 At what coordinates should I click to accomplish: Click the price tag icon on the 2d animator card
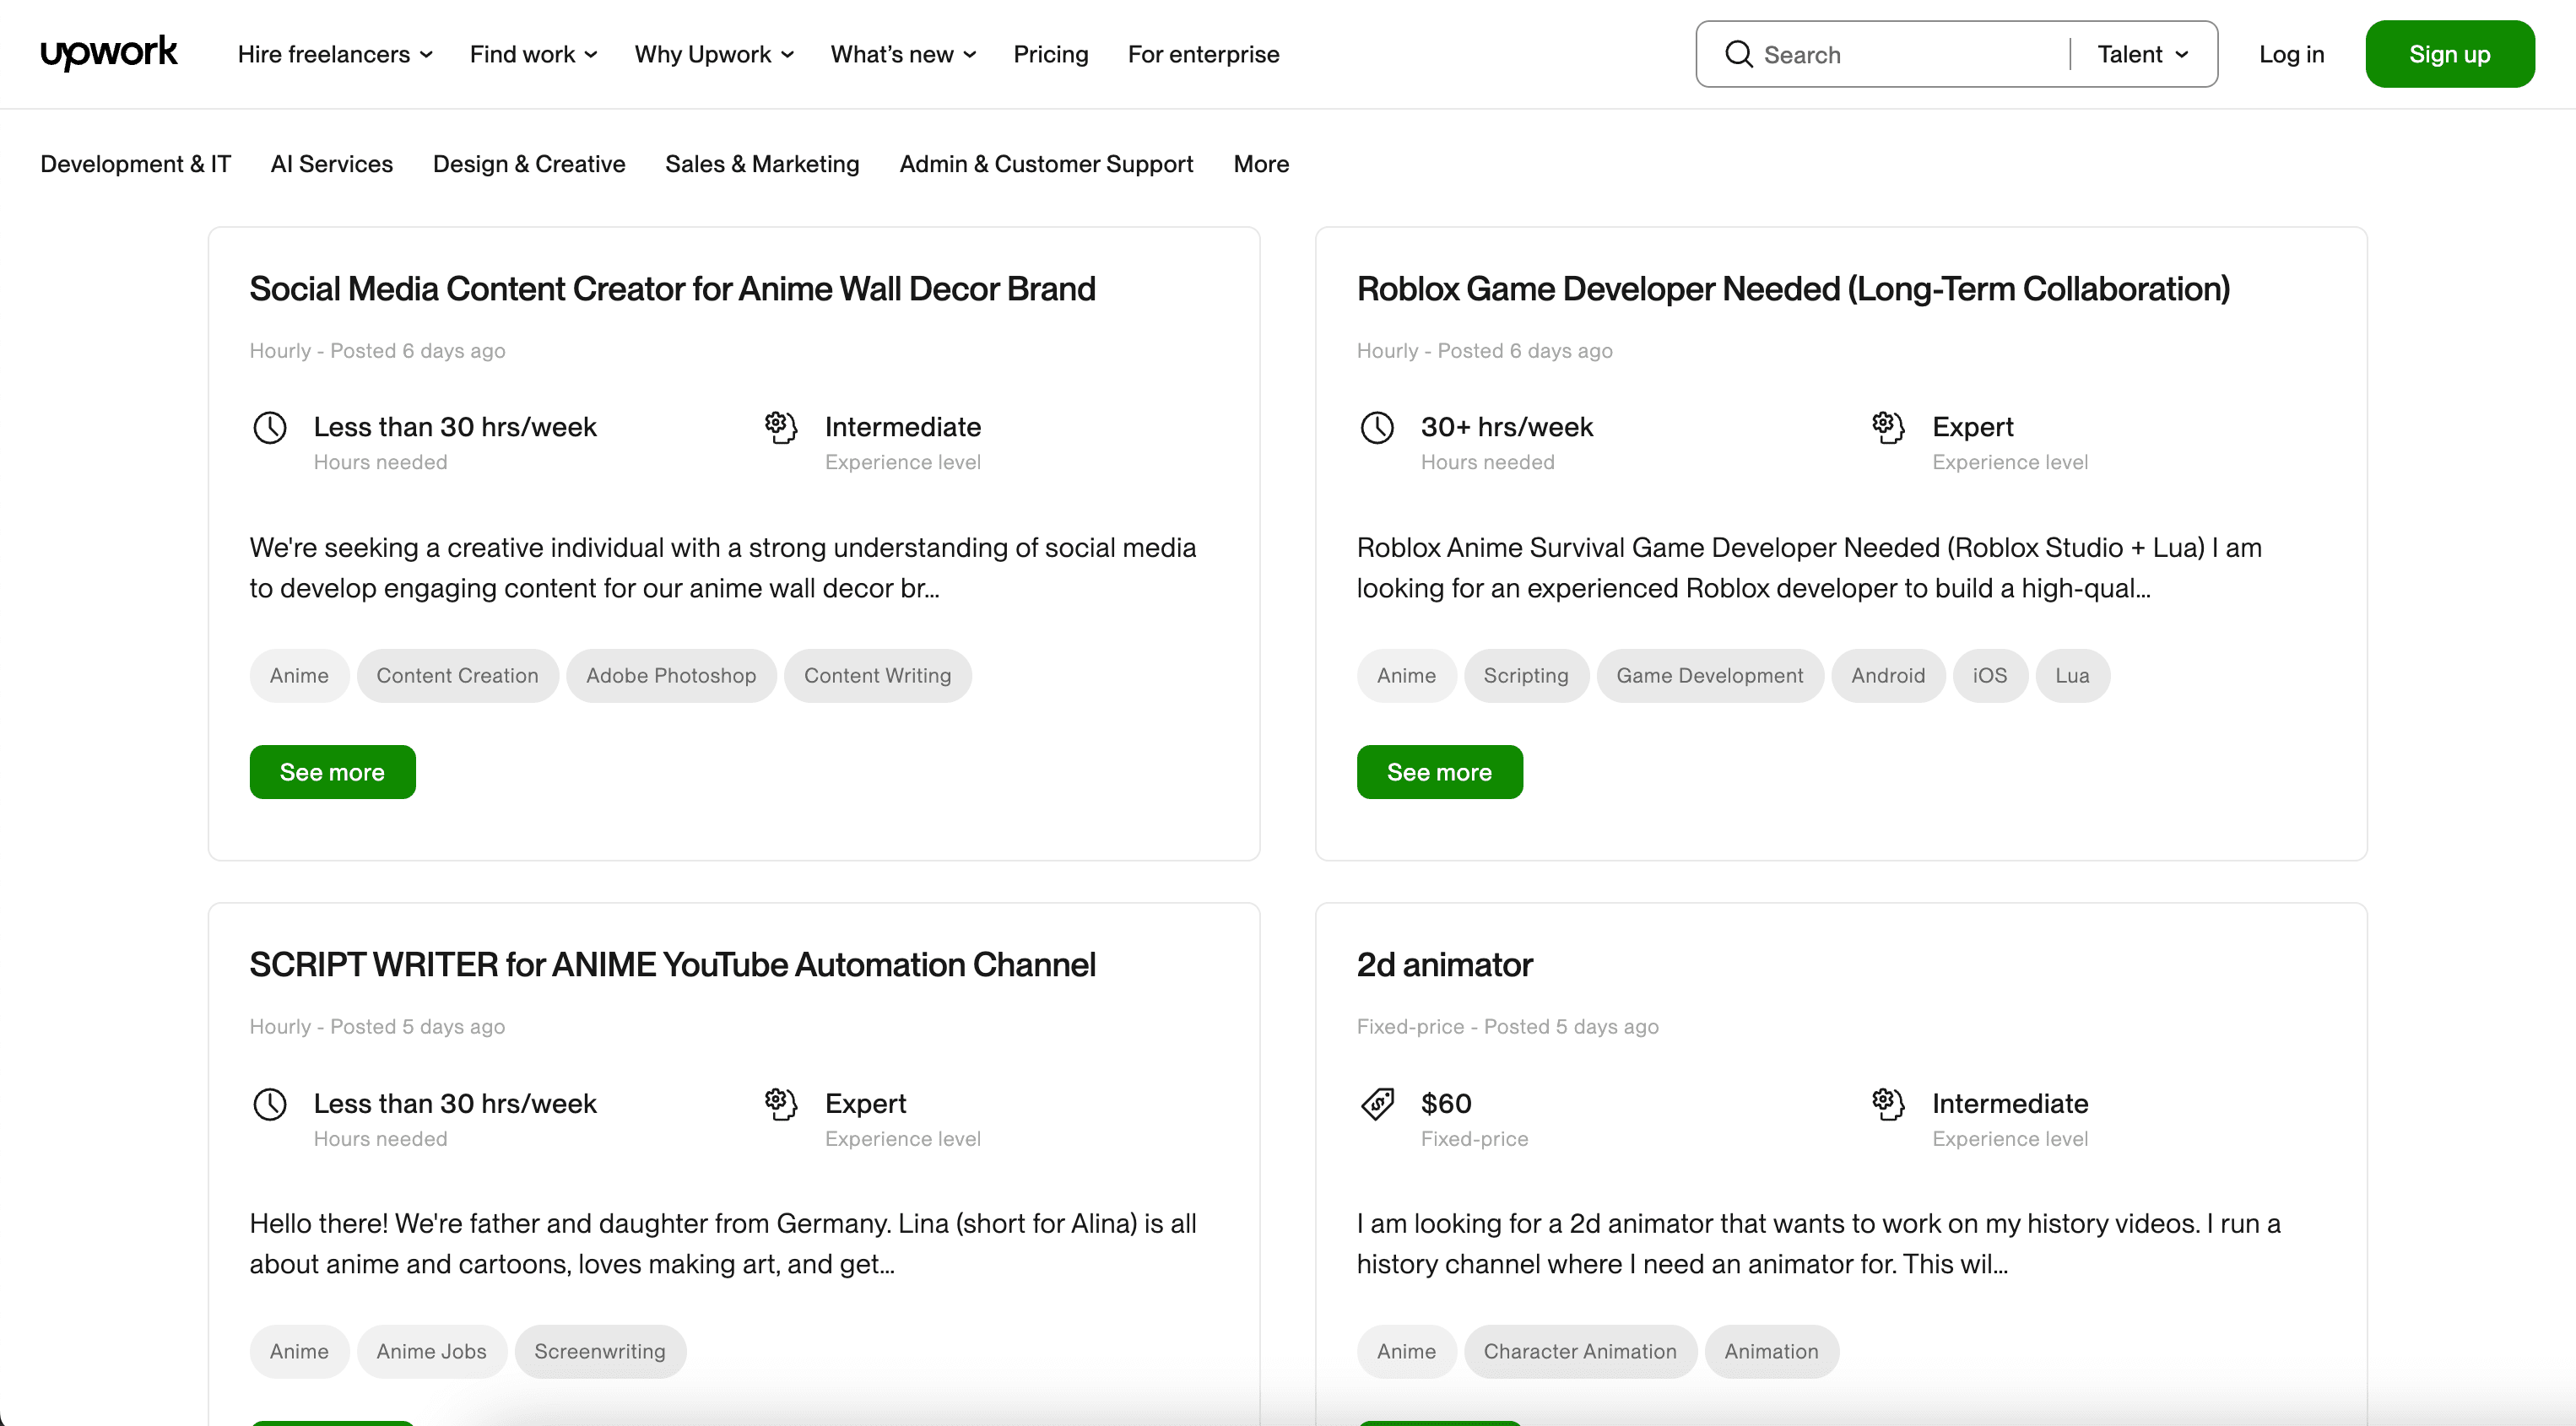tap(1378, 1104)
